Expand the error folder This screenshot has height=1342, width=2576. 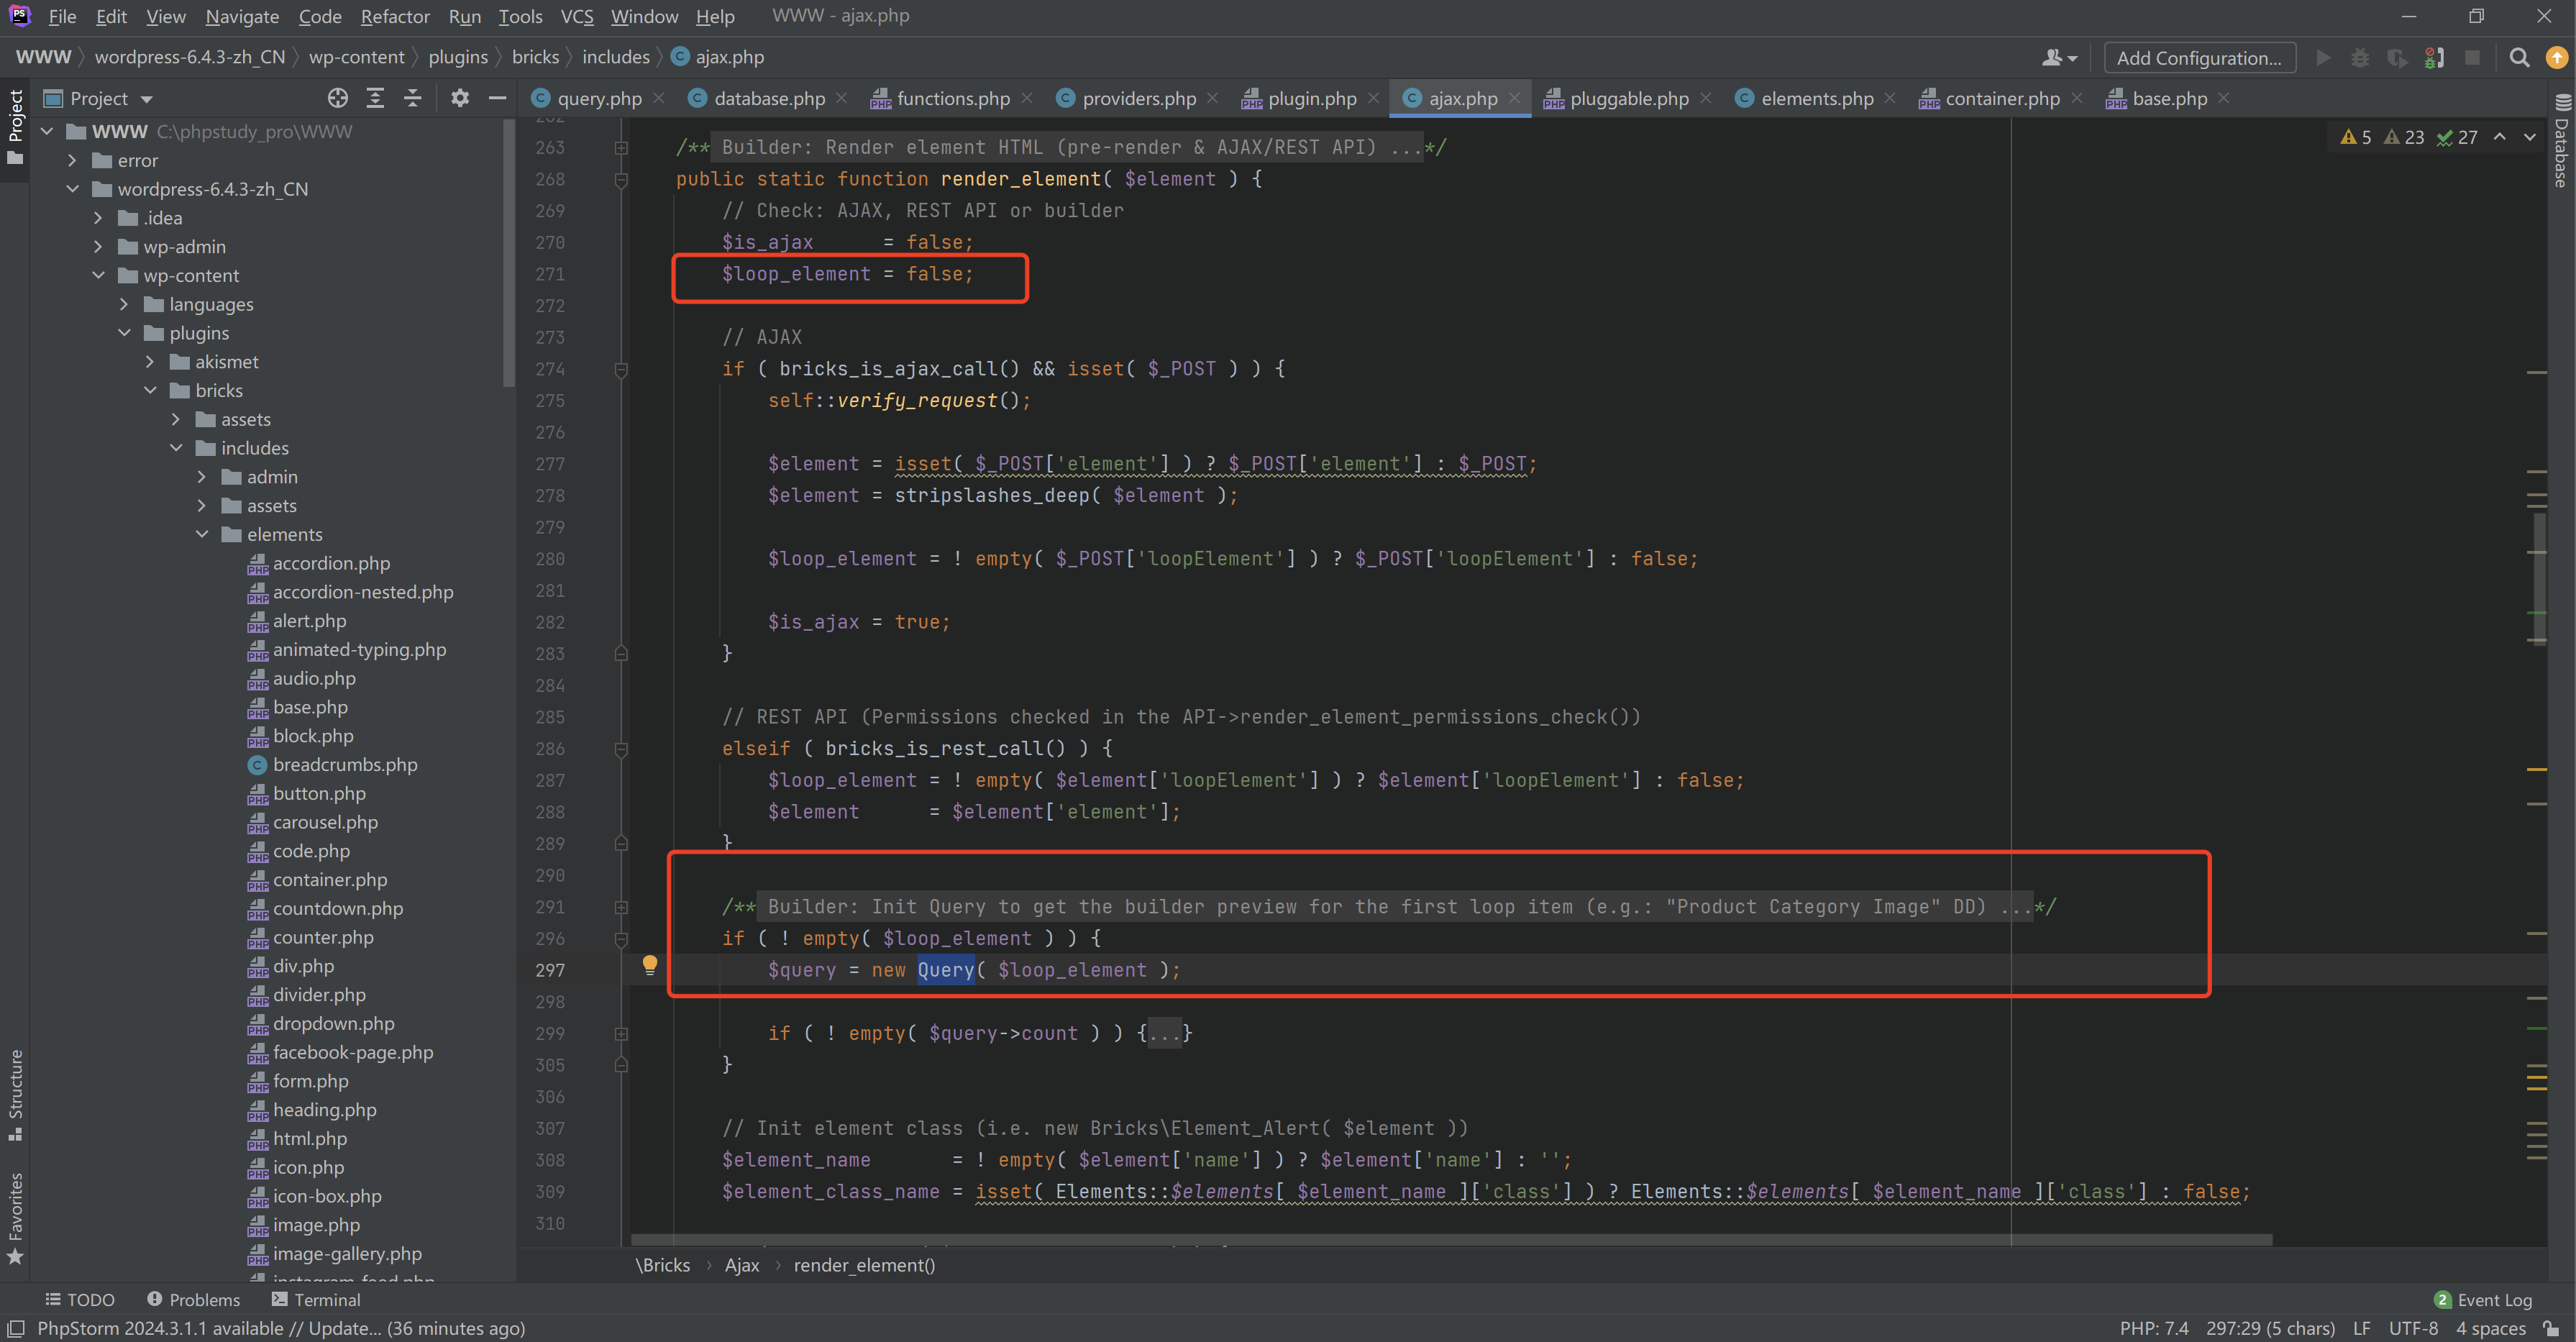(x=72, y=160)
